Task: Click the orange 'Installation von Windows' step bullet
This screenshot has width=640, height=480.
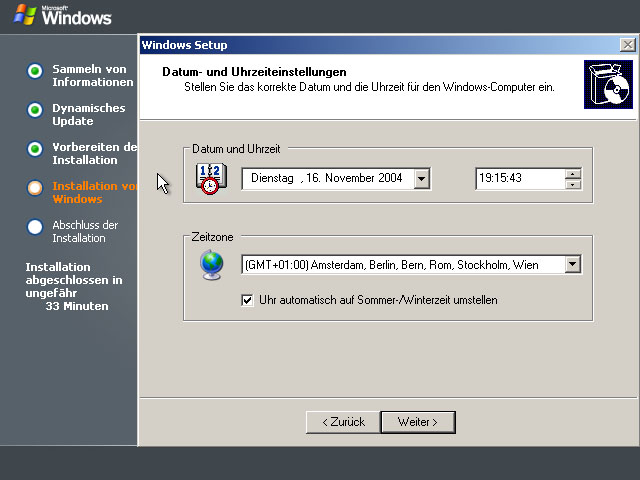Action: pos(35,187)
